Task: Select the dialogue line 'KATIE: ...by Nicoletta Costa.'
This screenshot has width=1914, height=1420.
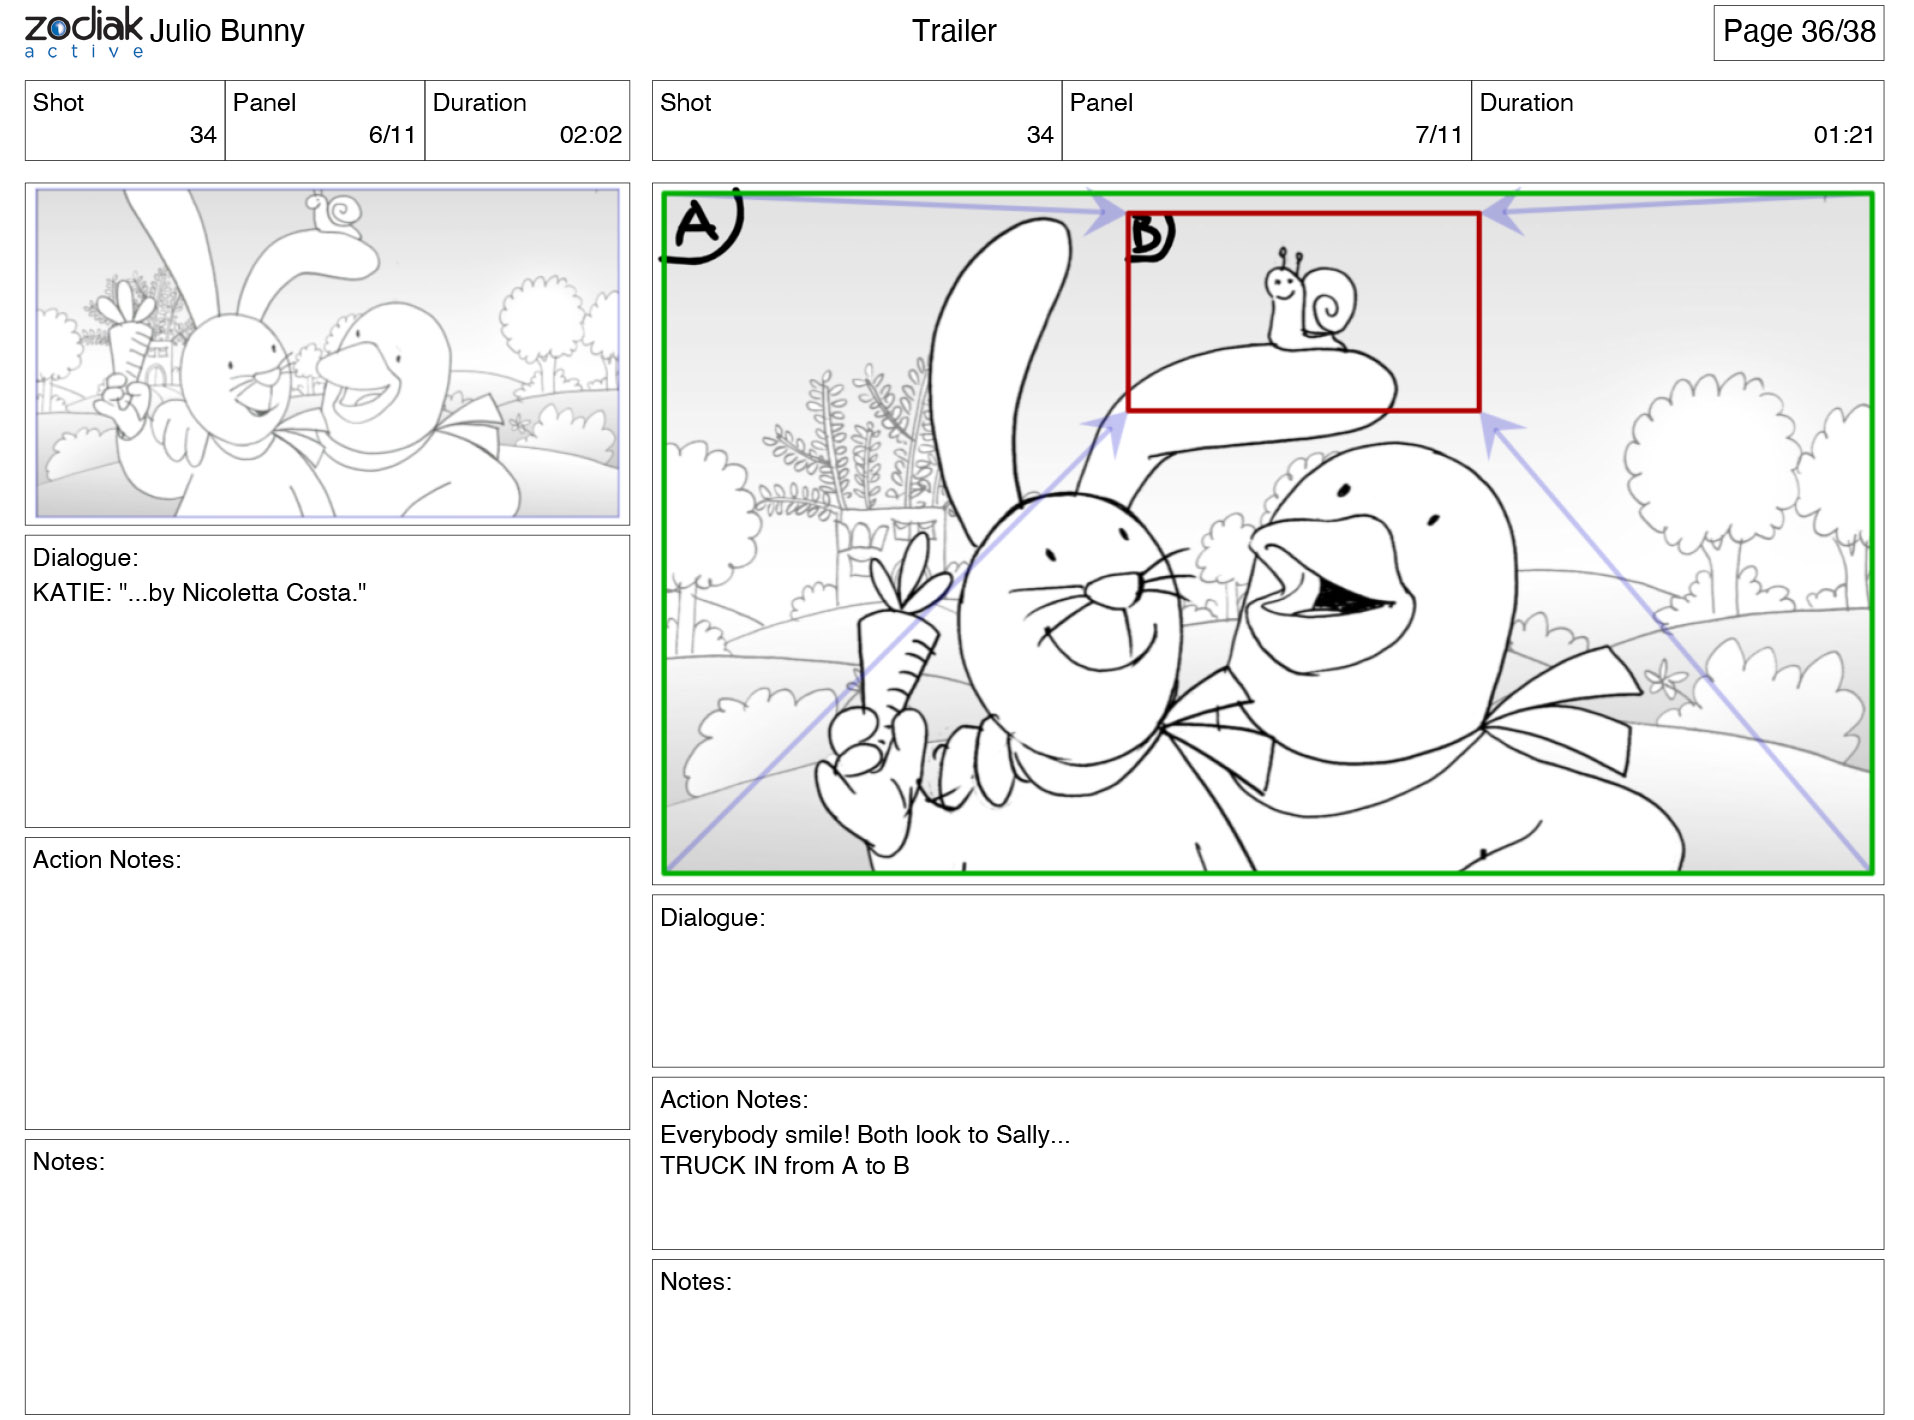Action: coord(200,593)
